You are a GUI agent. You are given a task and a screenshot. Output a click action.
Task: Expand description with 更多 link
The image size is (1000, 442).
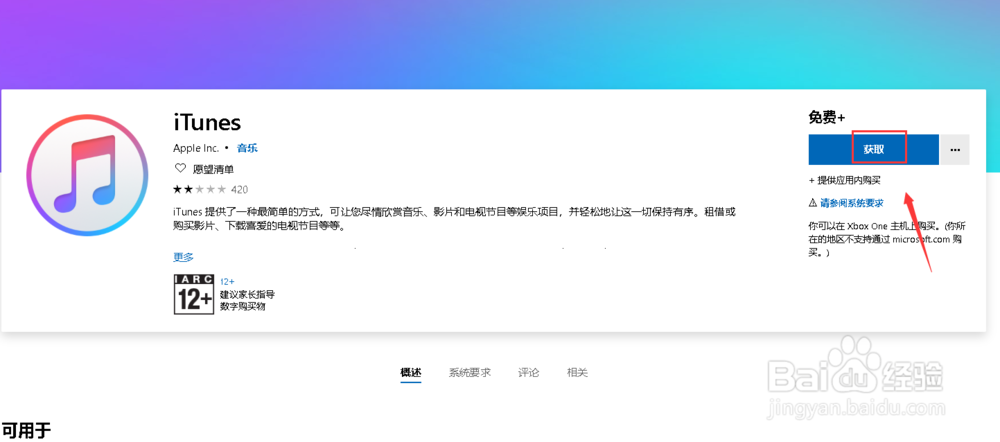coord(183,257)
